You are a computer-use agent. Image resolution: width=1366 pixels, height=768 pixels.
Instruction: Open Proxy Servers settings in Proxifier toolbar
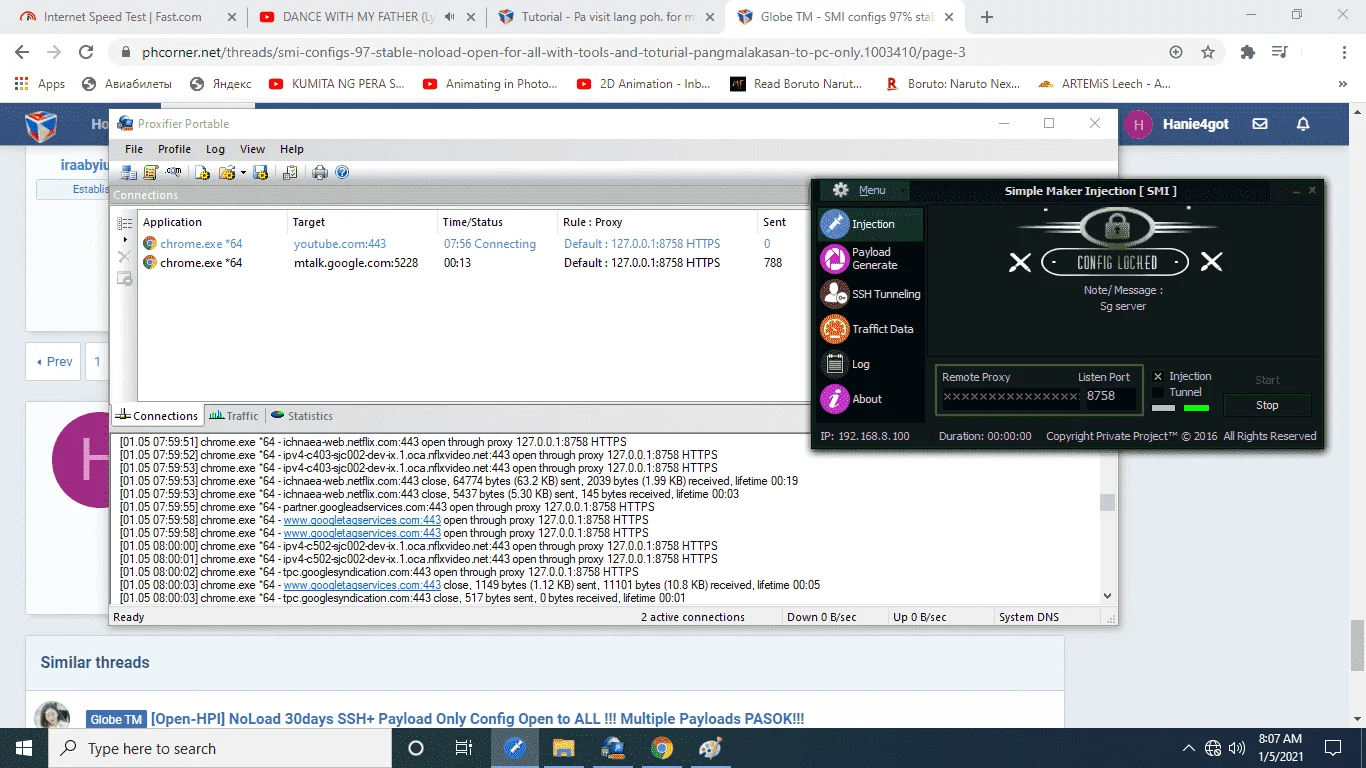click(x=129, y=173)
